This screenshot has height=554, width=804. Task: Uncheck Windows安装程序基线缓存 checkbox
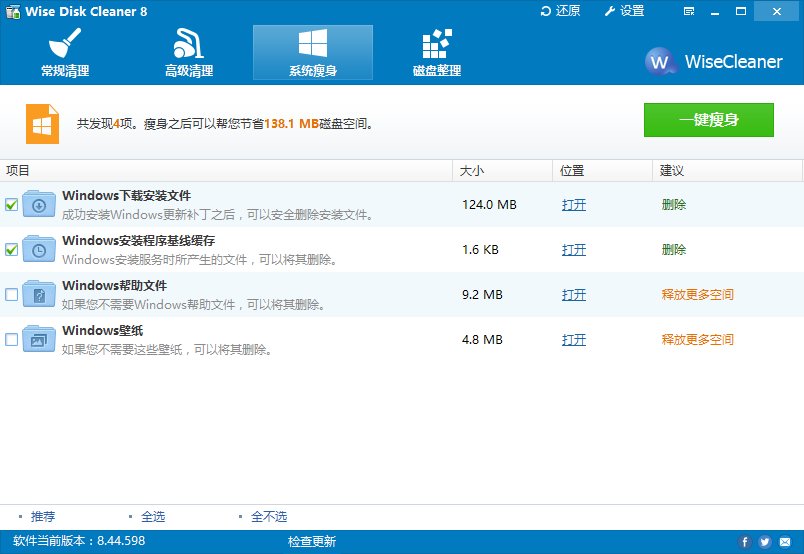[x=11, y=250]
